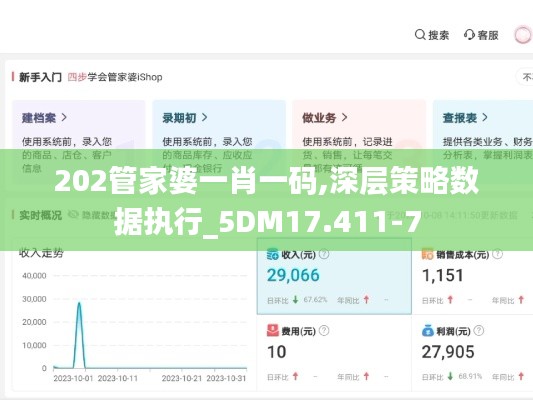Viewport: 533px width, 400px height.
Task: Expand the 录期初 chevron arrow
Action: 204,118
